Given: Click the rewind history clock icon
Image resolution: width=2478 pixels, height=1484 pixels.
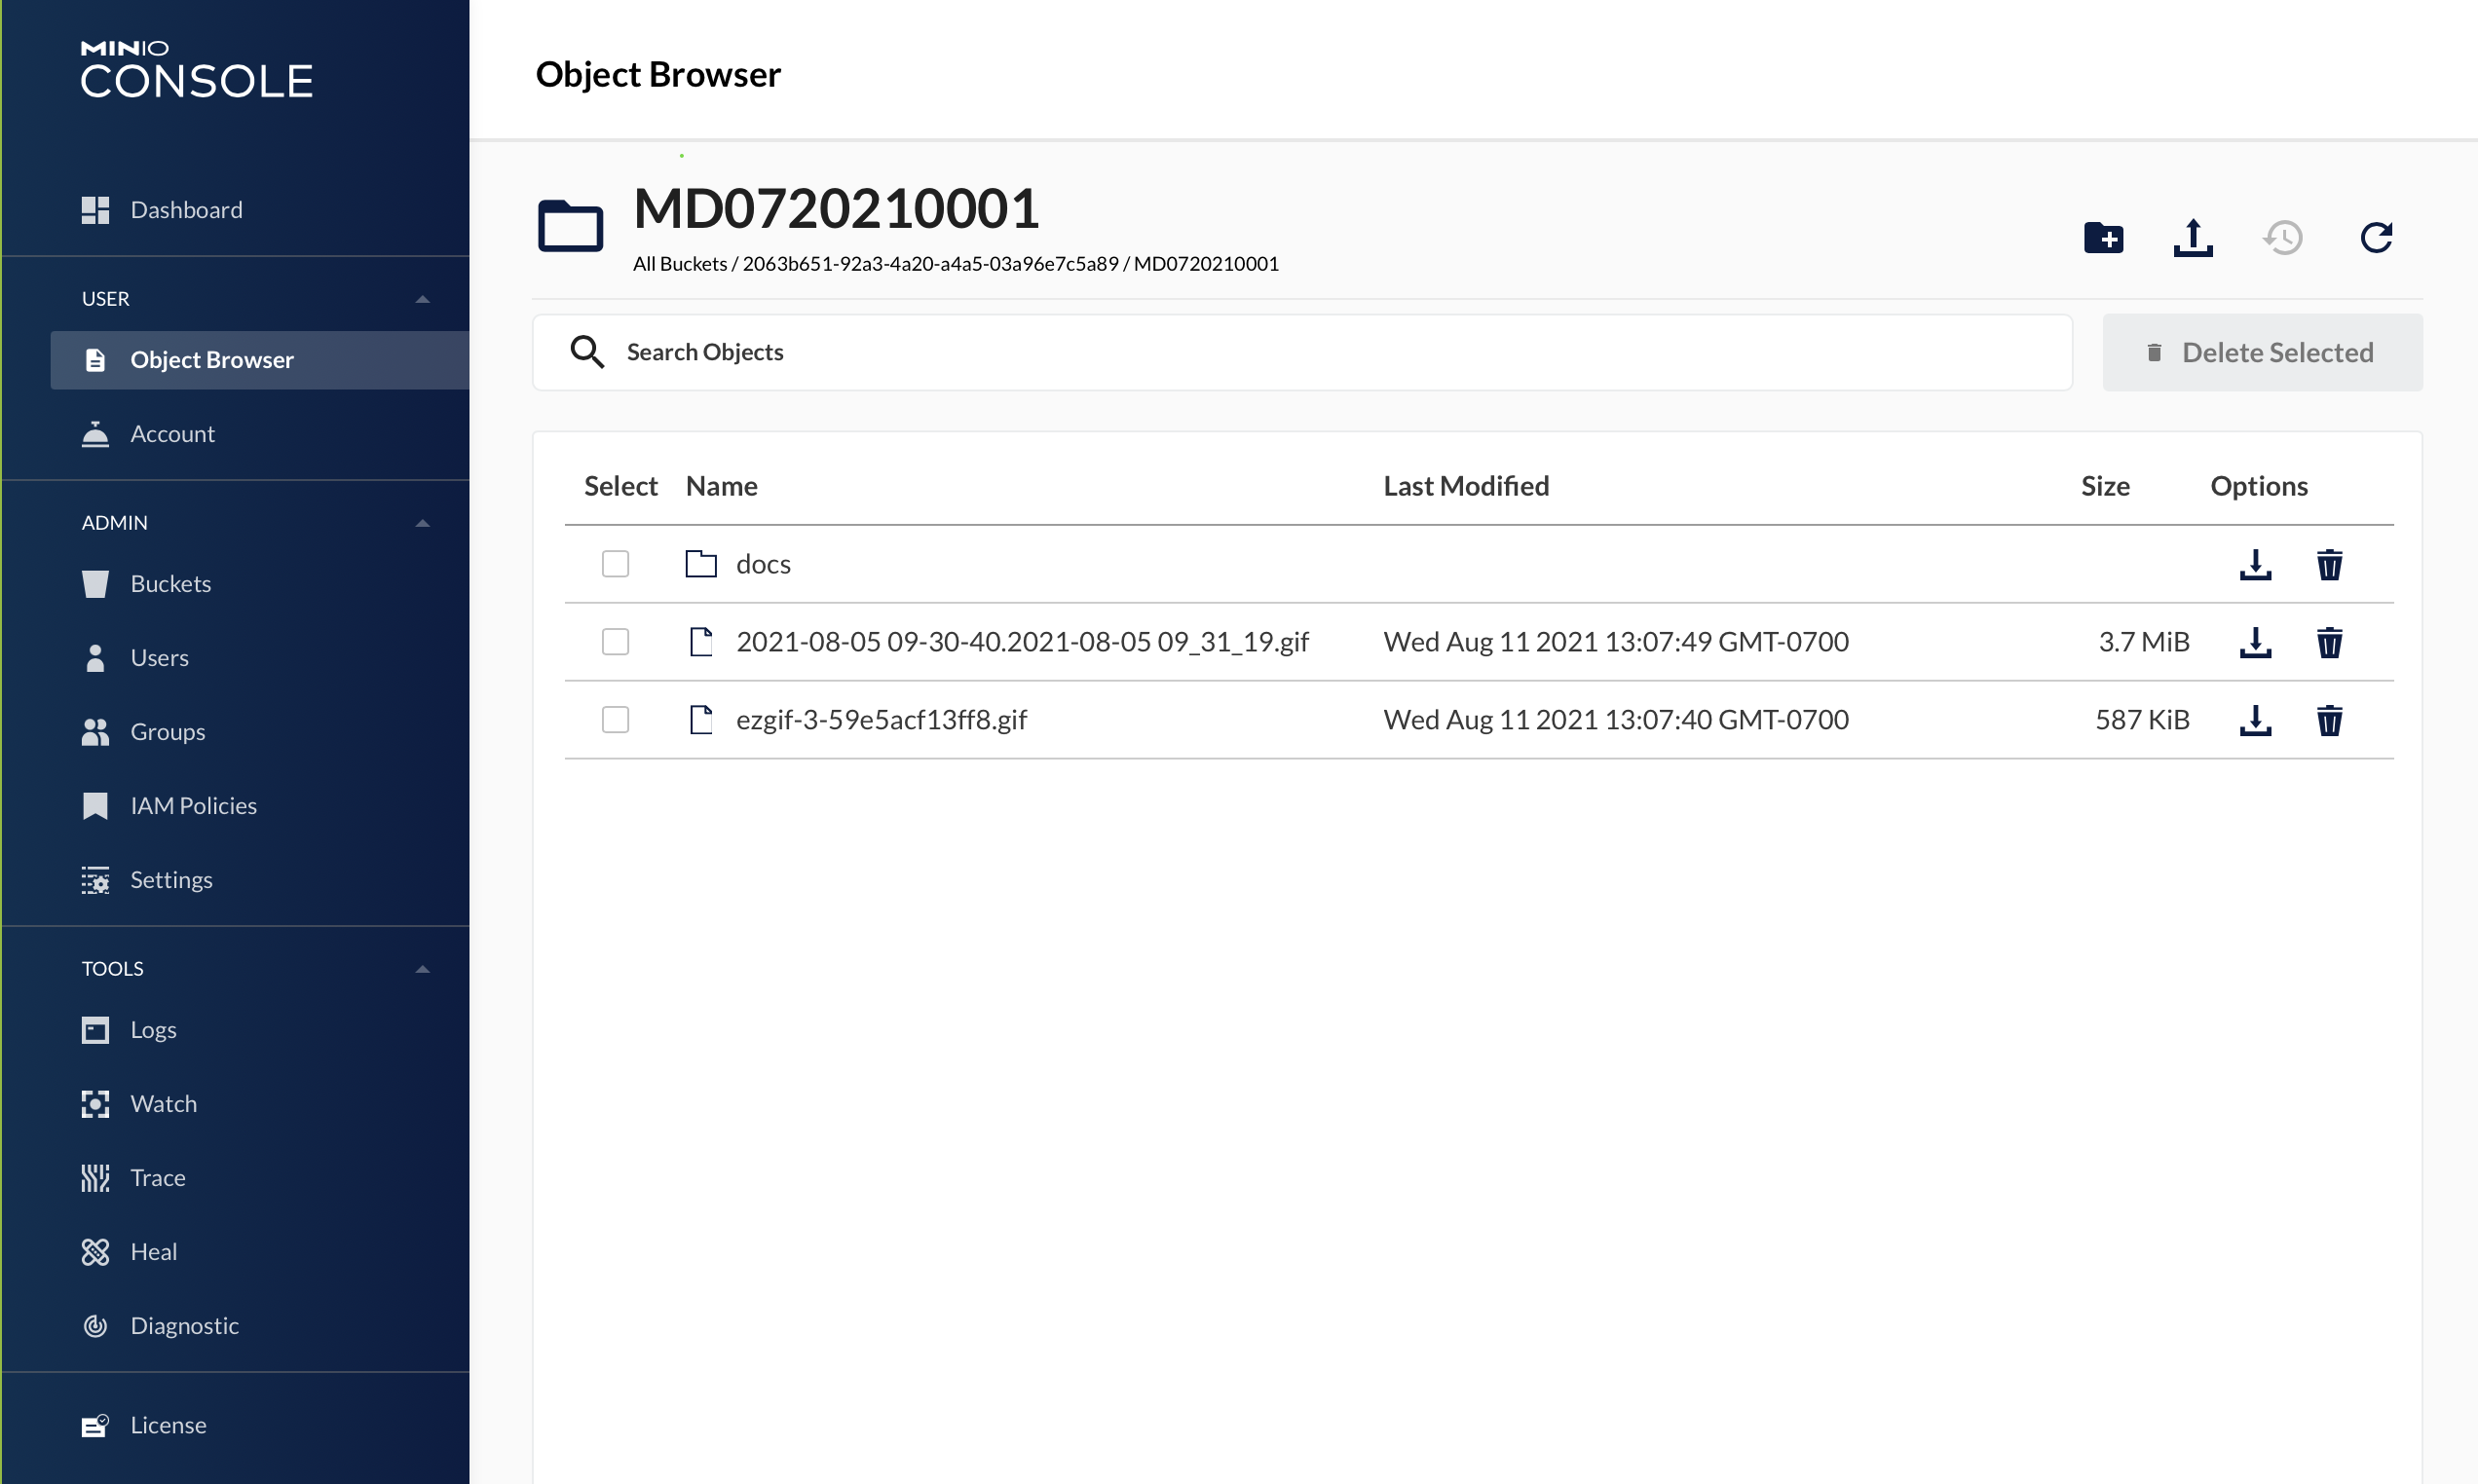Looking at the screenshot, I should pos(2283,238).
